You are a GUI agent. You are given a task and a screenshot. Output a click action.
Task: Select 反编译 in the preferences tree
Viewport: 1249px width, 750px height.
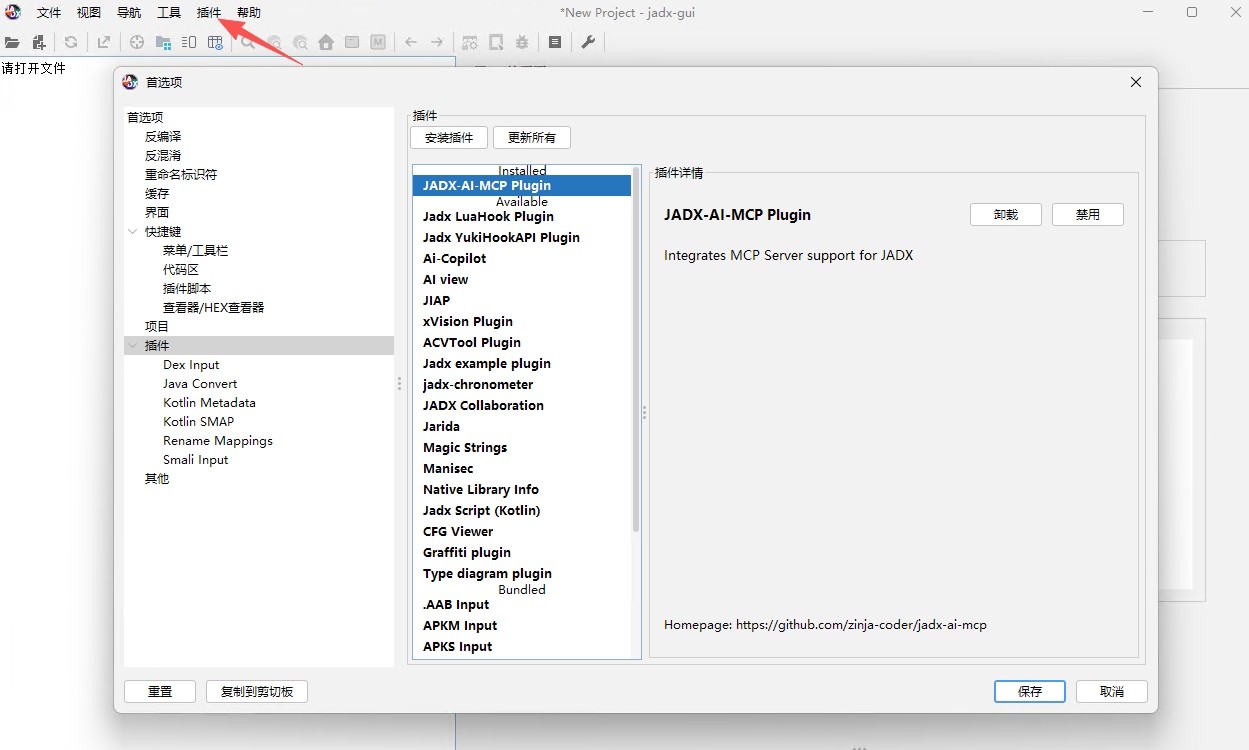click(x=163, y=136)
